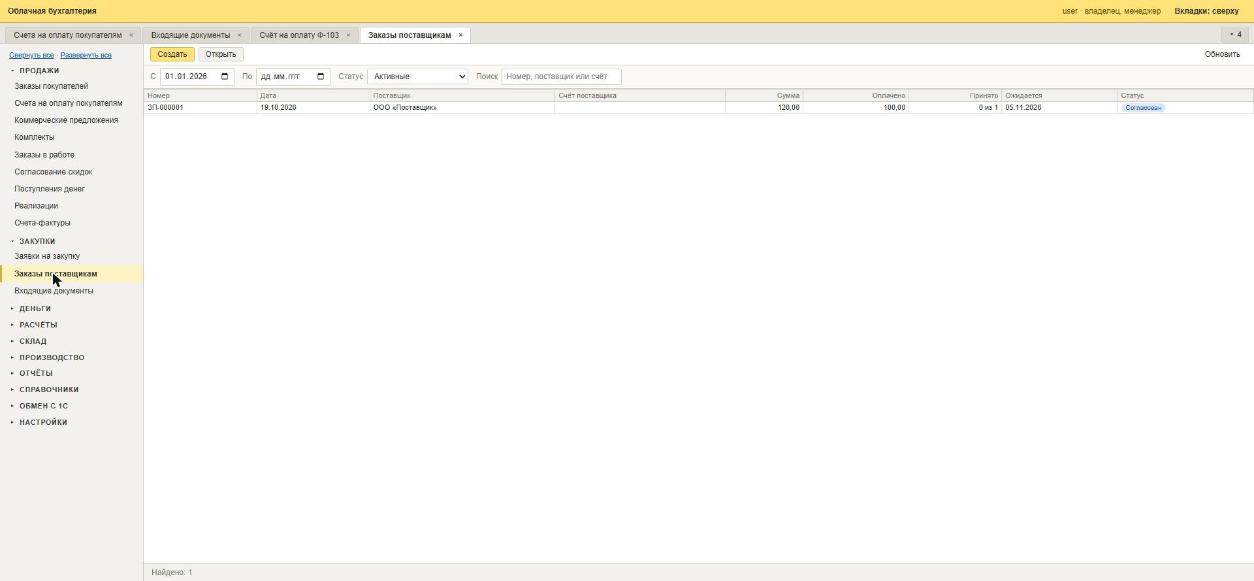The height and width of the screenshot is (581, 1254).
Task: Select order row ЗП-000001
Action: tap(698, 107)
